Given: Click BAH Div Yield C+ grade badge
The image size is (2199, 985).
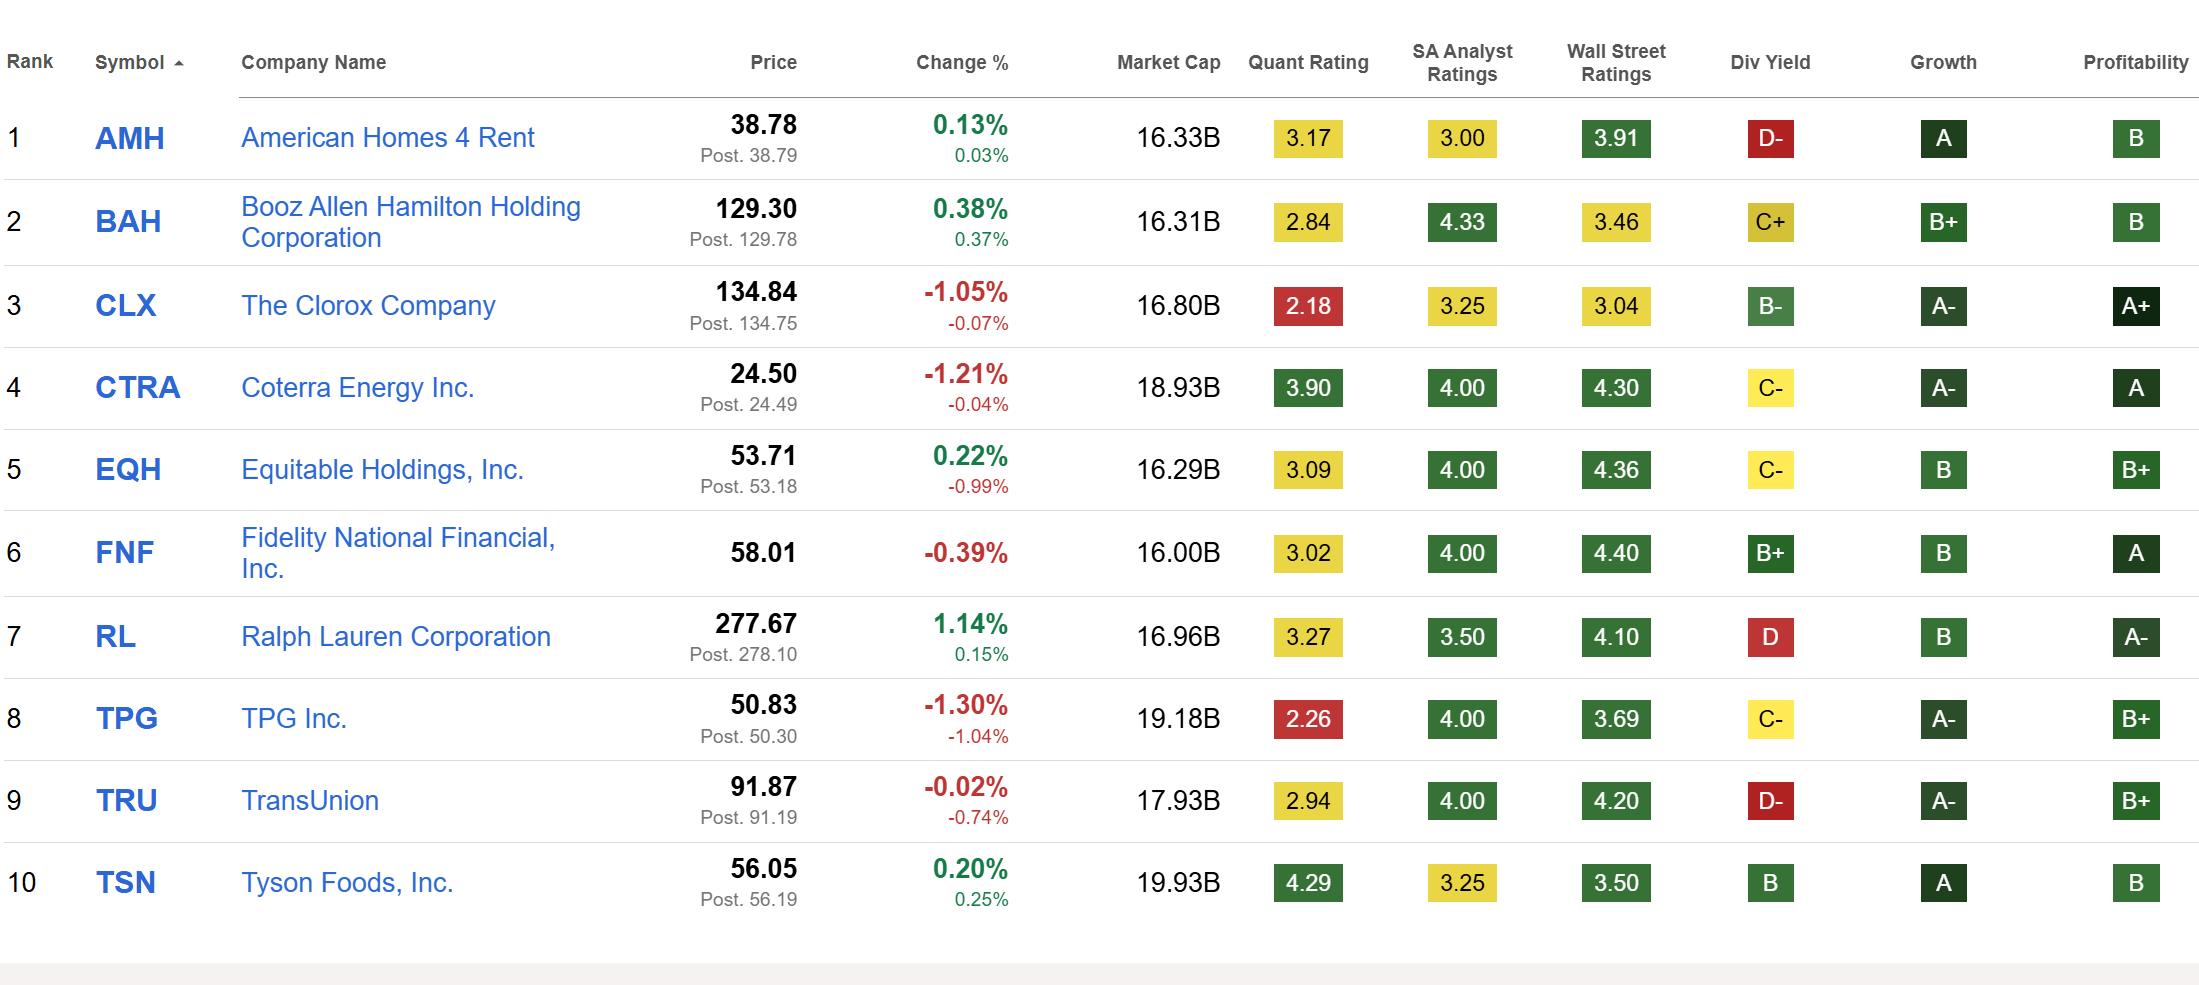Looking at the screenshot, I should click(x=1770, y=222).
